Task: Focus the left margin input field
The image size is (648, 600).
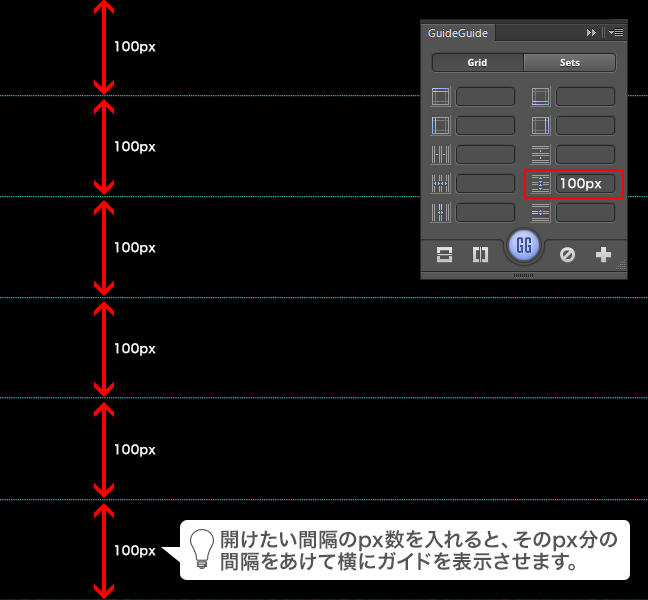Action: pyautogui.click(x=486, y=126)
